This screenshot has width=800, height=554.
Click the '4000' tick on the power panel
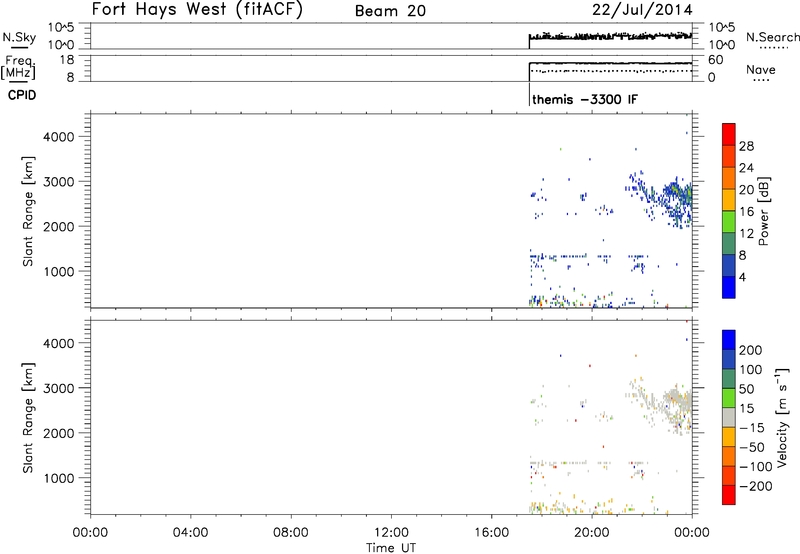(x=59, y=137)
